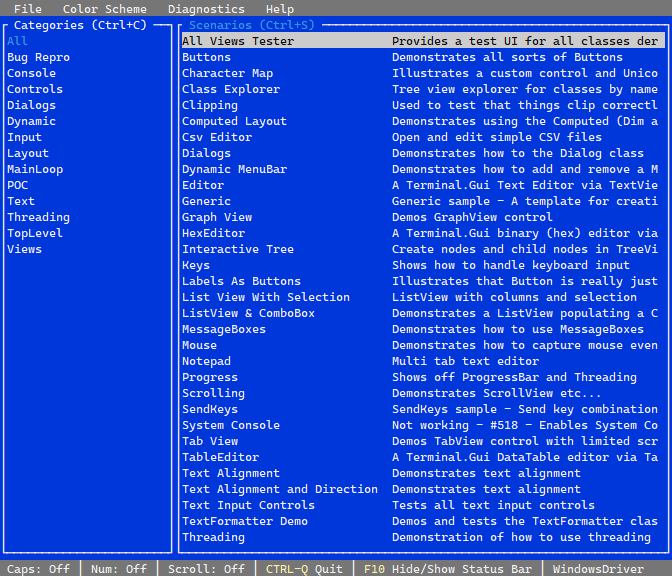Choose the Dialogs category in left panel
Image resolution: width=672 pixels, height=576 pixels.
[31, 105]
